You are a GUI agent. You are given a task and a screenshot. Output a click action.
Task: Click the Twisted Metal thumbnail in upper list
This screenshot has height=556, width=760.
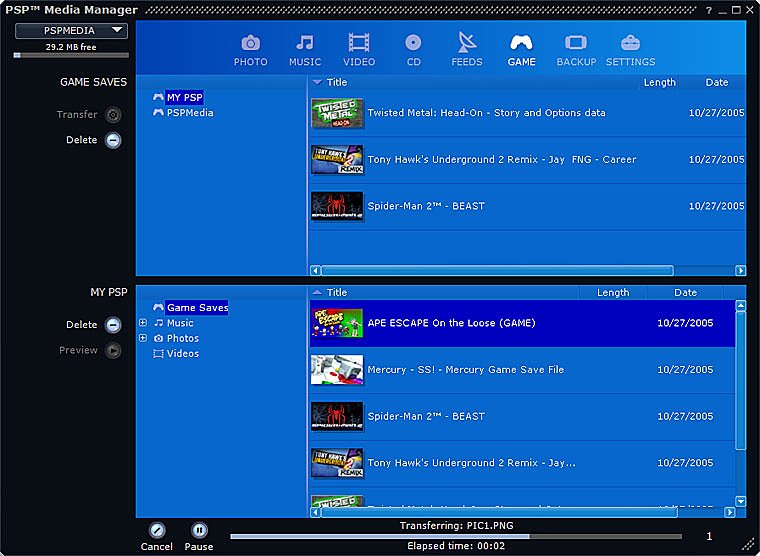coord(337,113)
